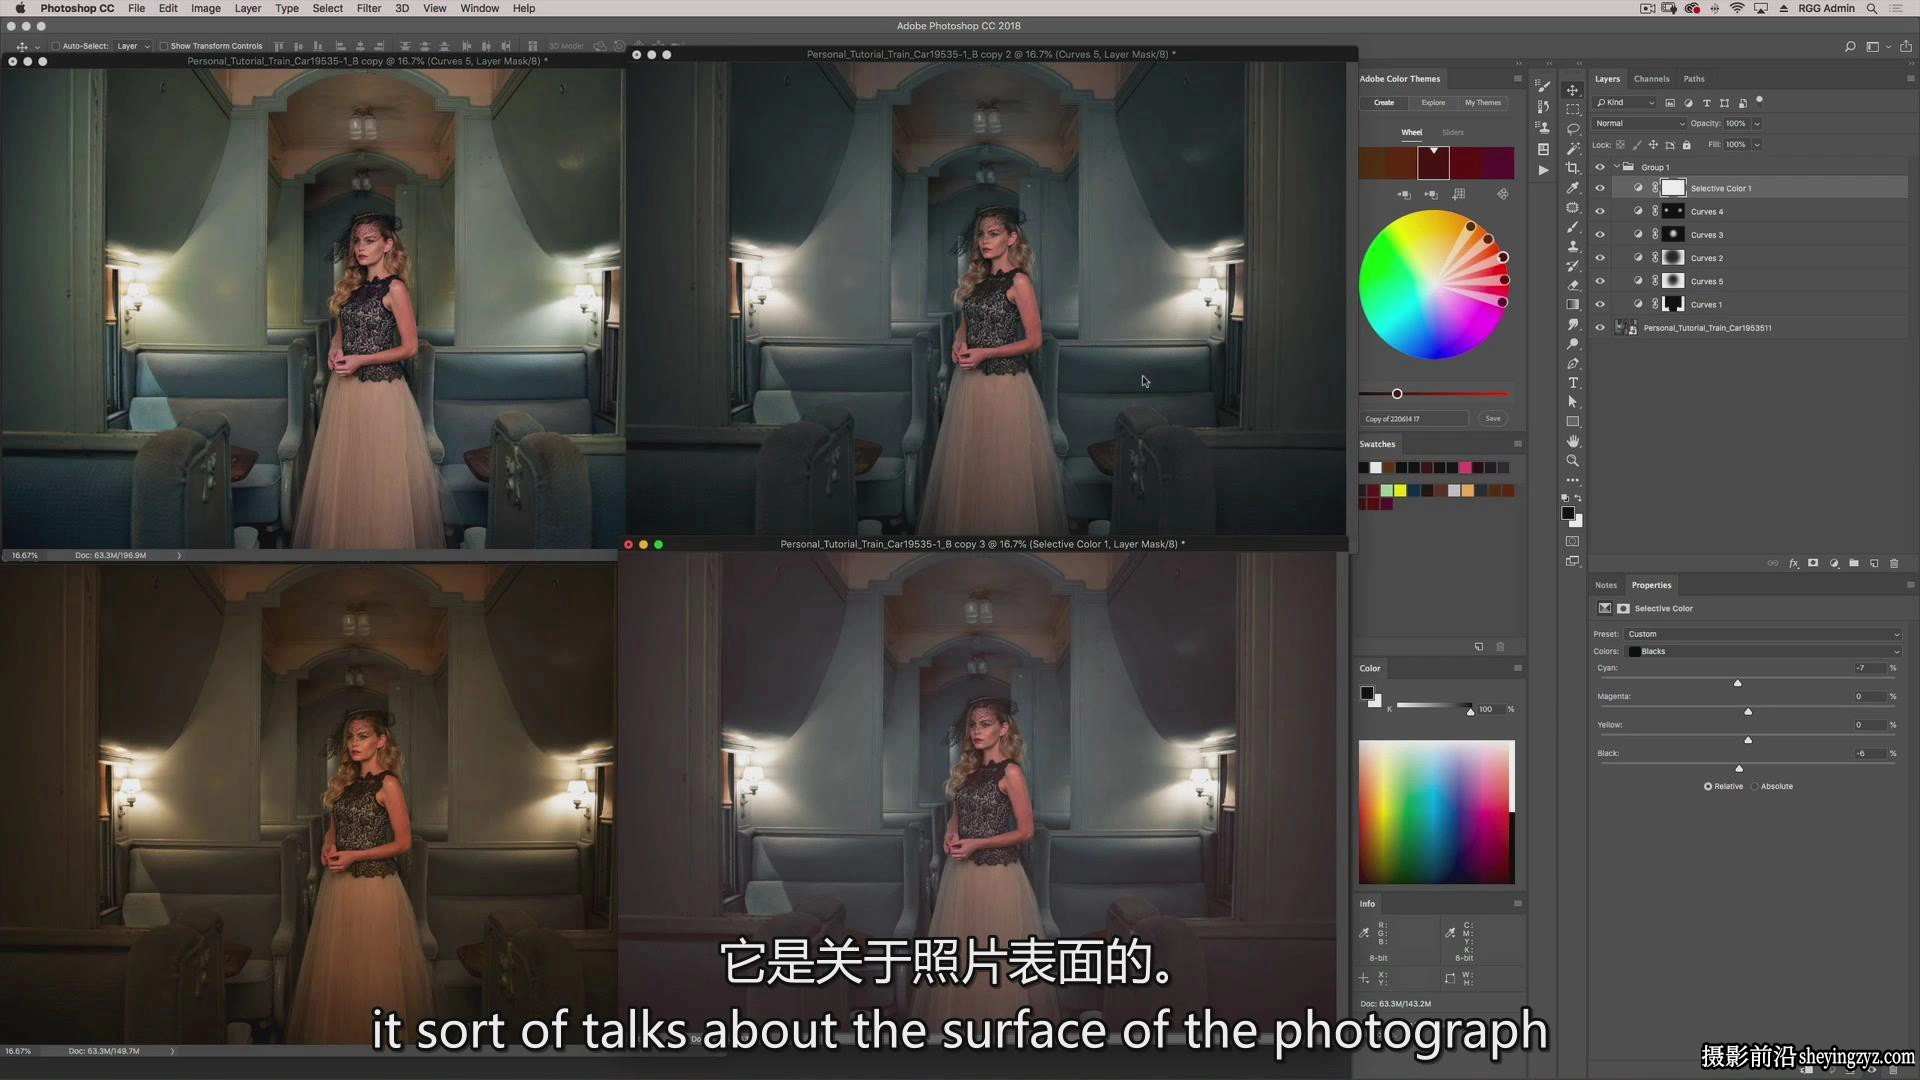Select the Crop tool

pos(1573,168)
